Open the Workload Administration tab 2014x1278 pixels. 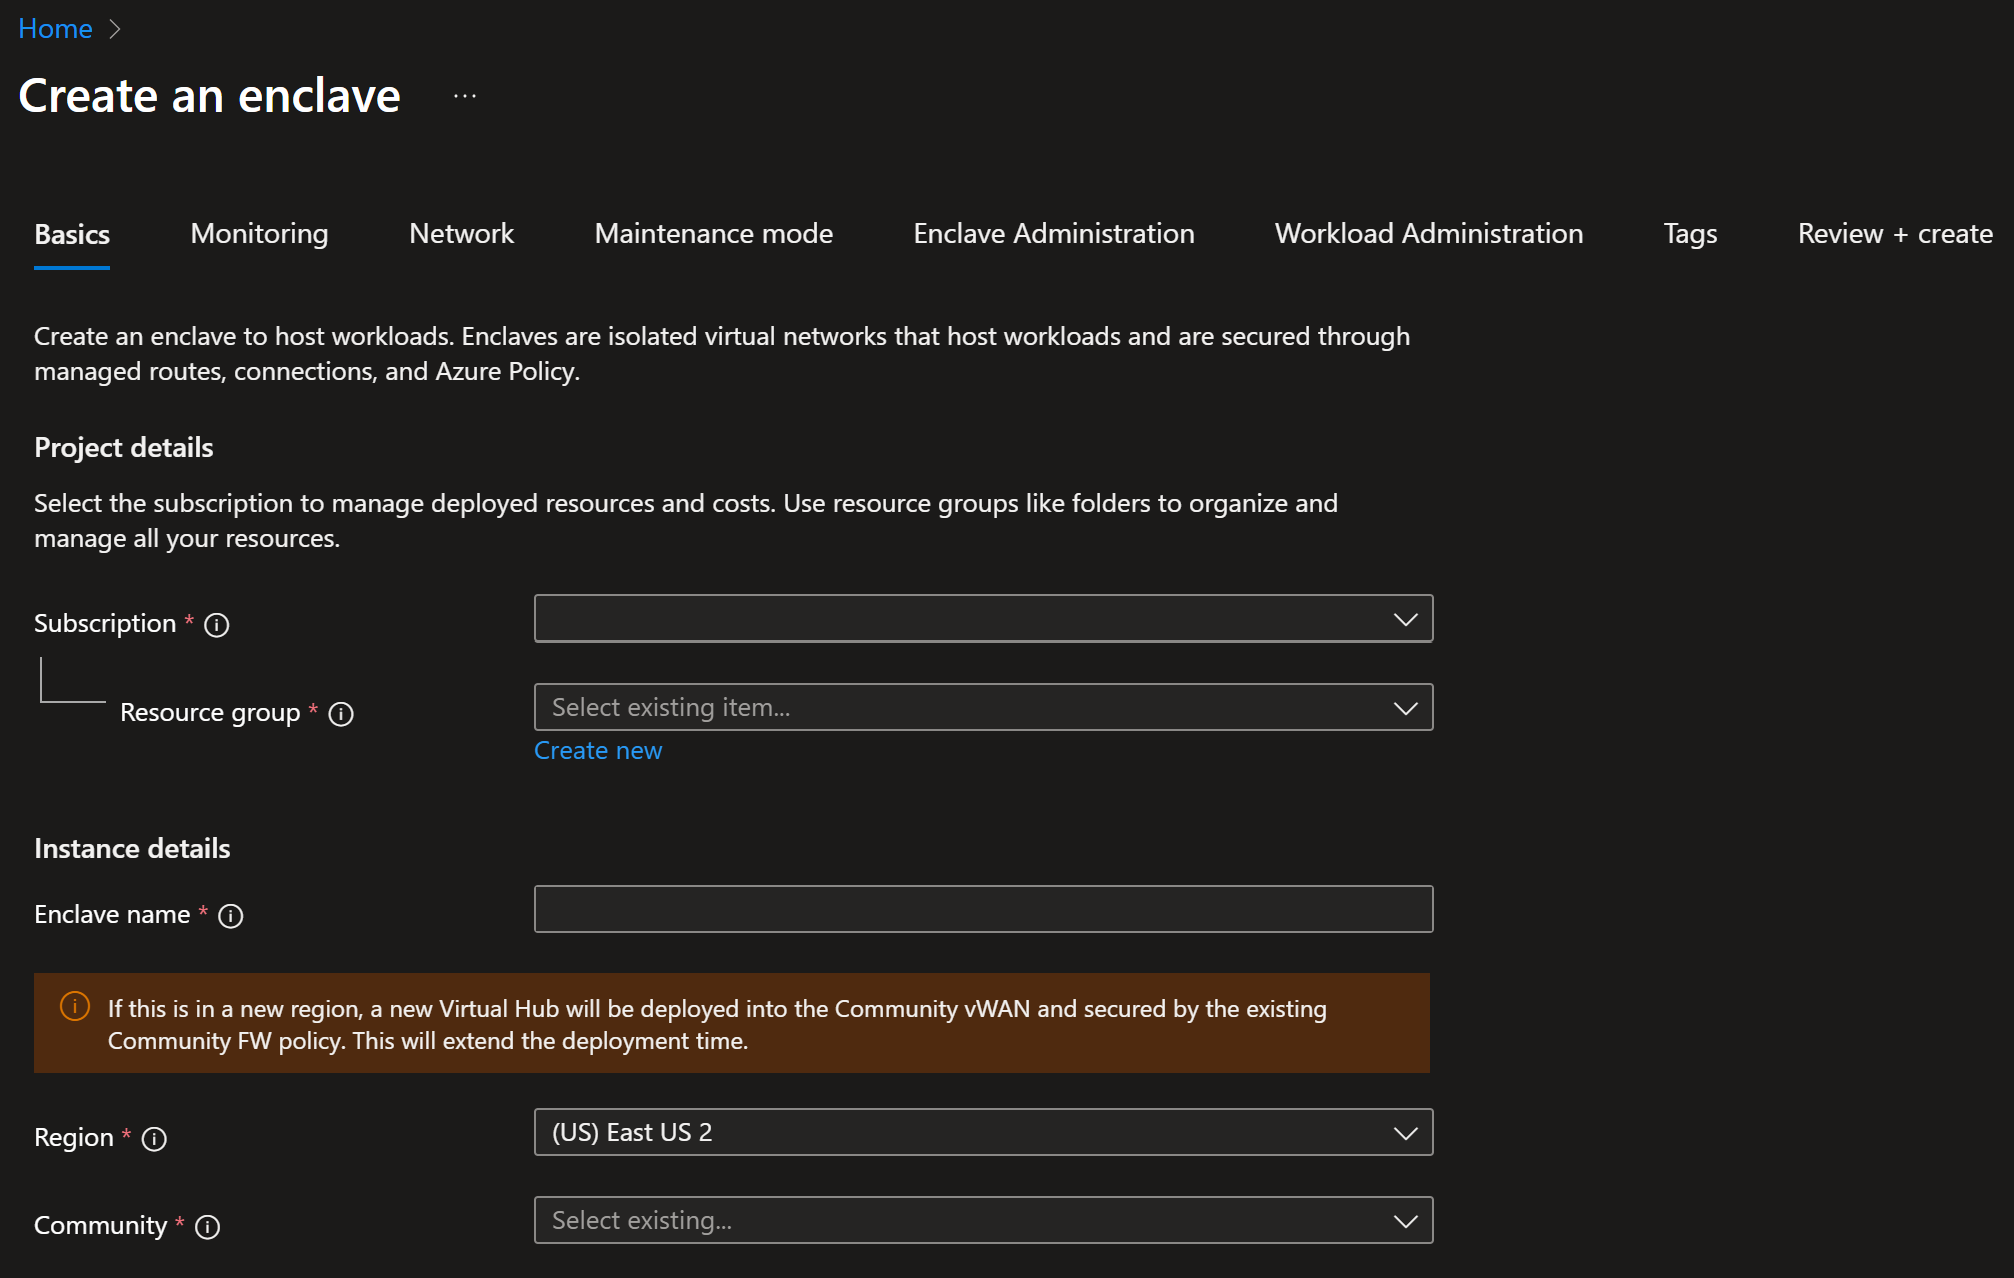[x=1428, y=234]
